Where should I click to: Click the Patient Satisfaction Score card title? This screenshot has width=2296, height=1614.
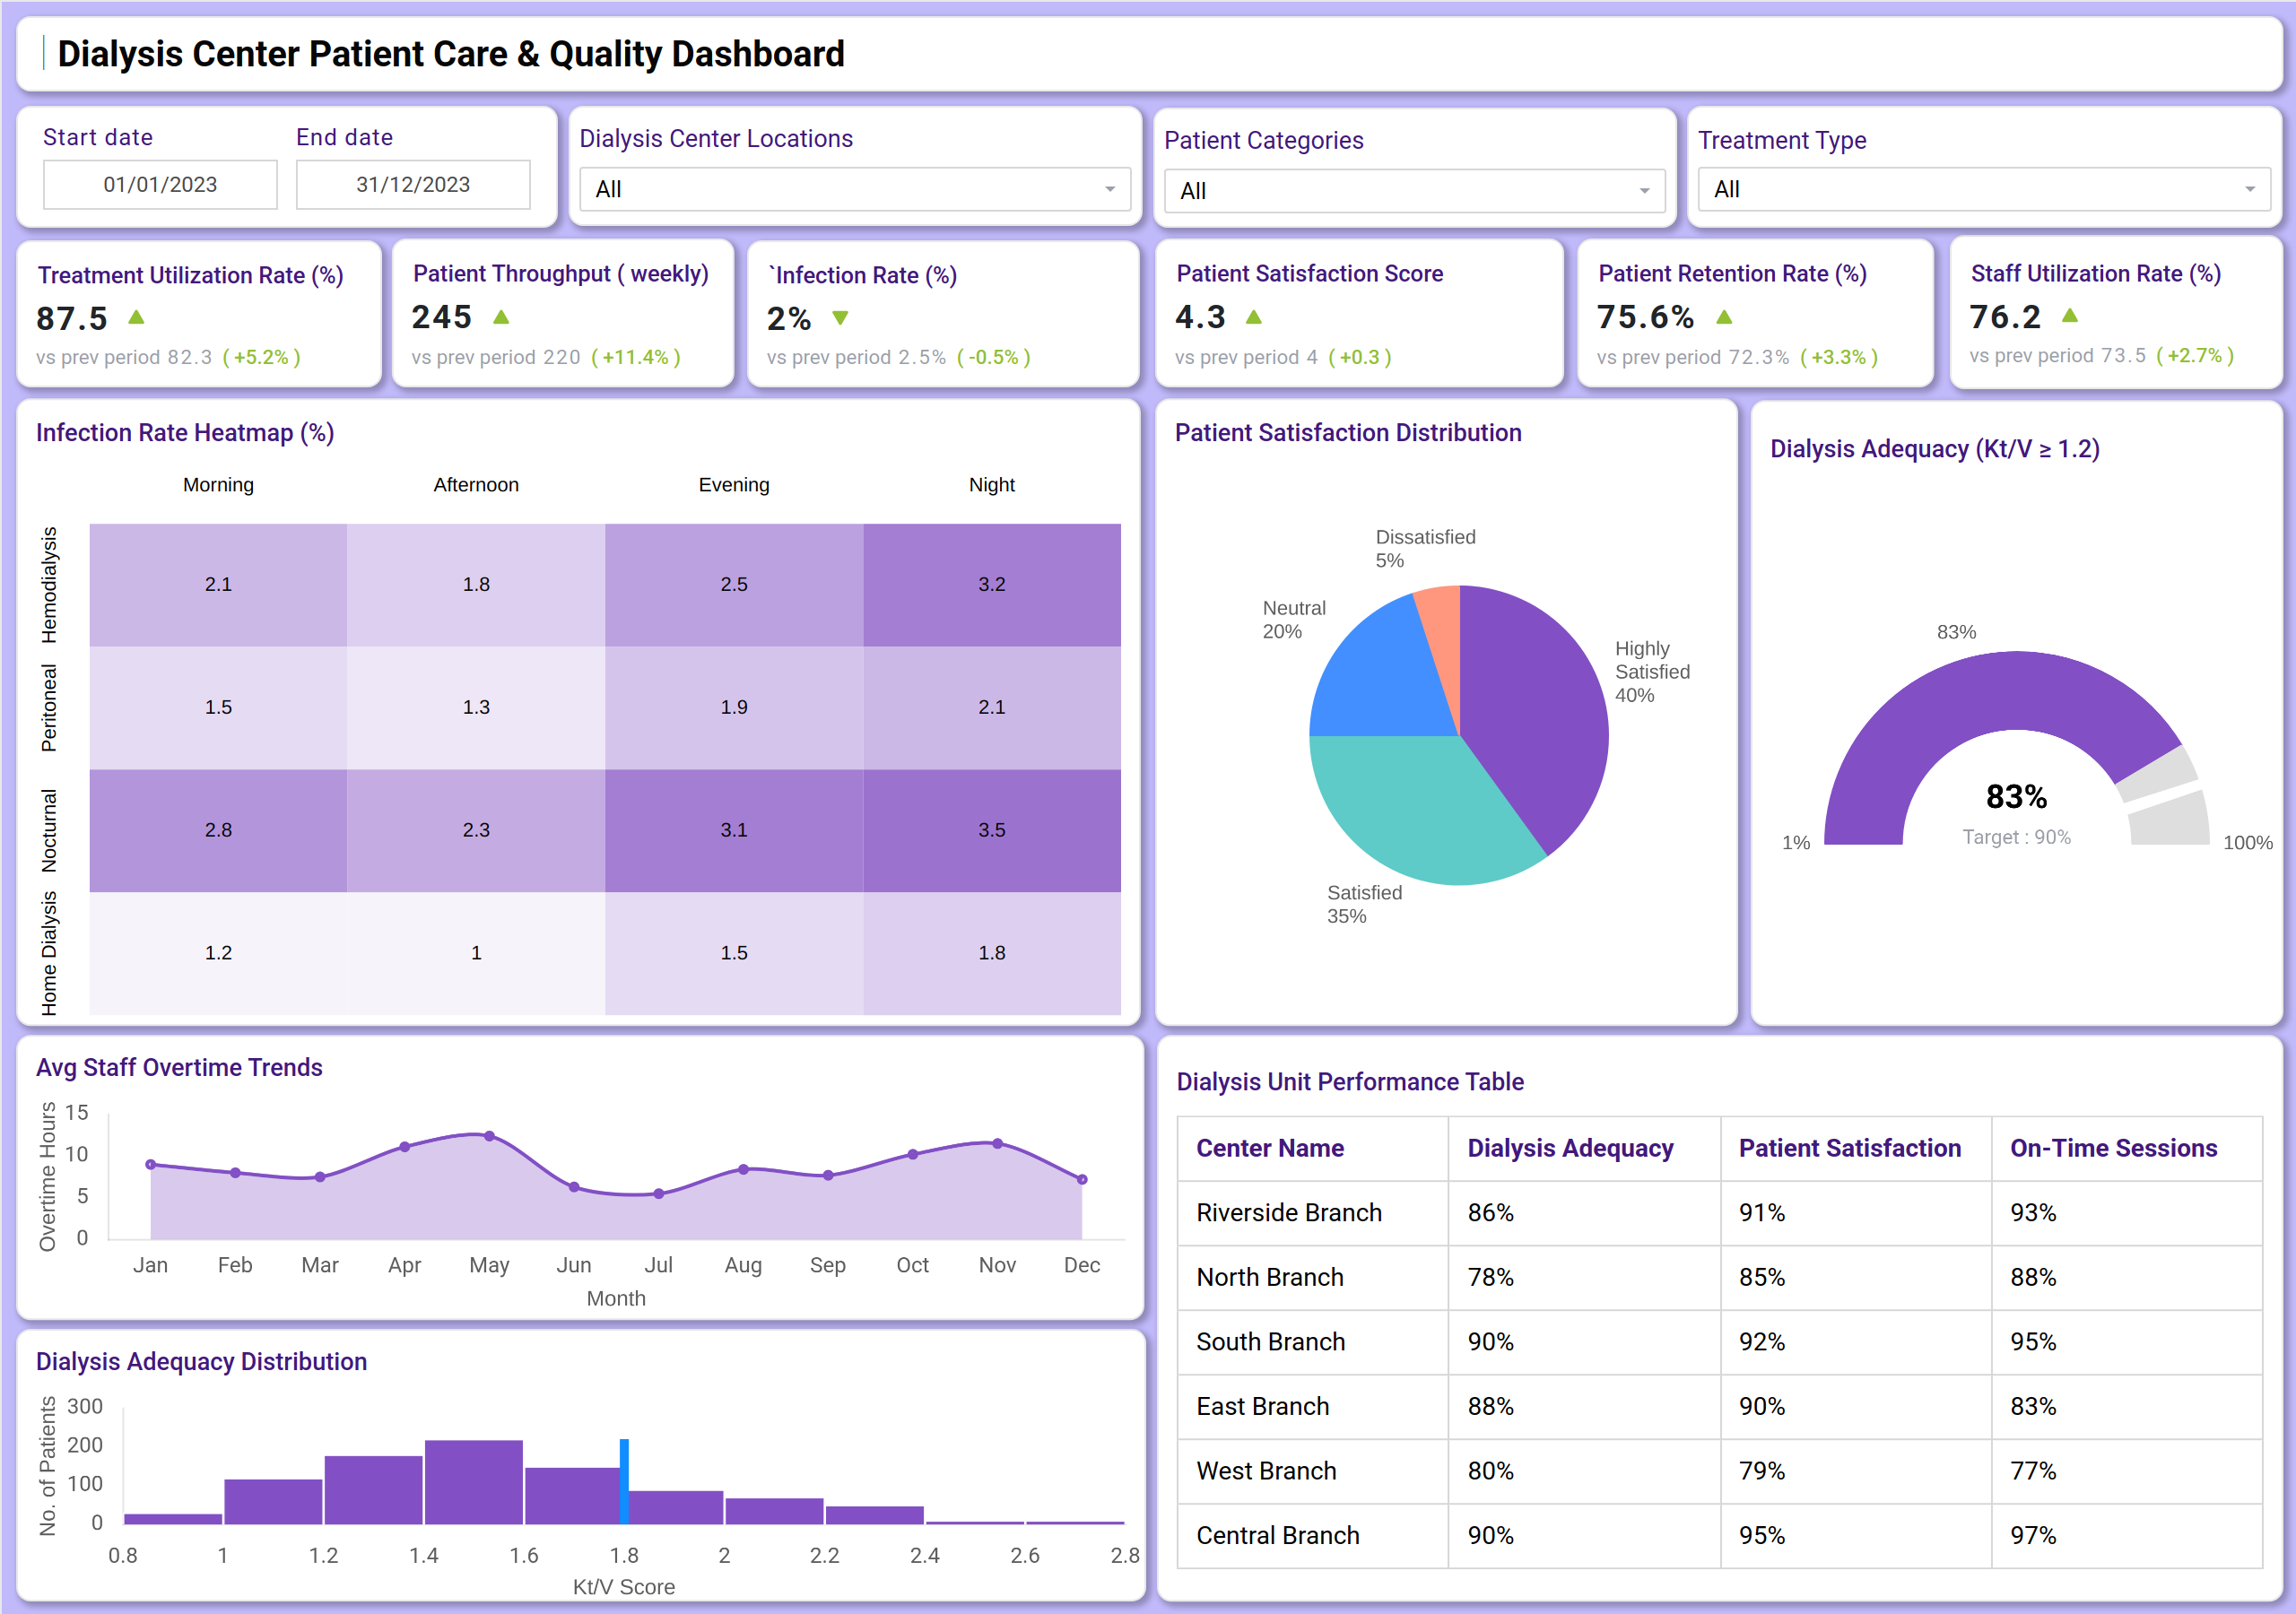1309,274
